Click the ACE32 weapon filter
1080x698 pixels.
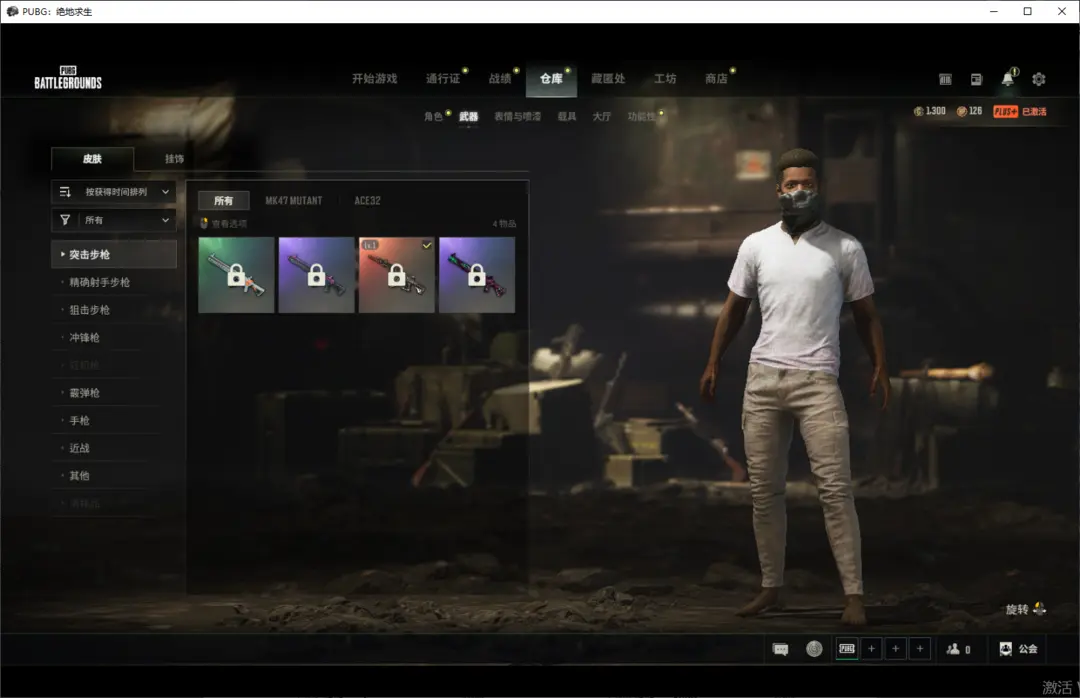click(x=367, y=201)
